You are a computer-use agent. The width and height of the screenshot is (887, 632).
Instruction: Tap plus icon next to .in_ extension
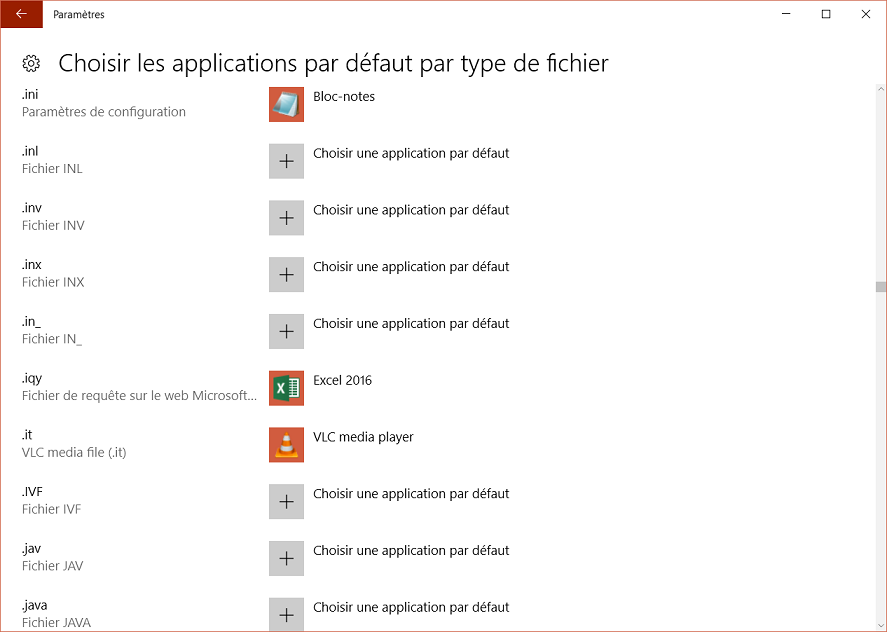tap(286, 332)
